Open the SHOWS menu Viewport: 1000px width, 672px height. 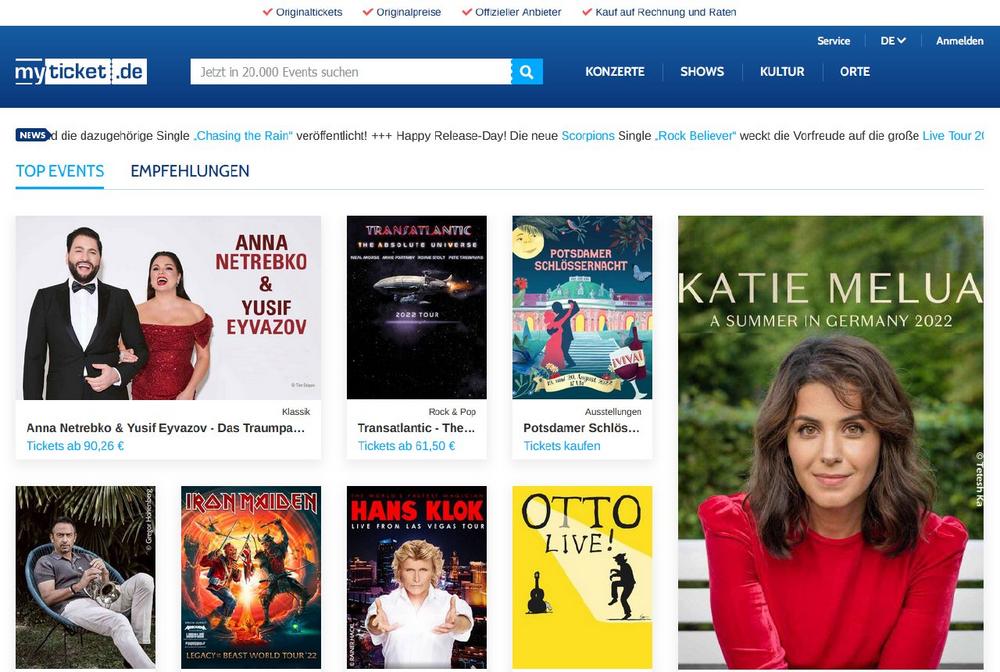(x=702, y=72)
